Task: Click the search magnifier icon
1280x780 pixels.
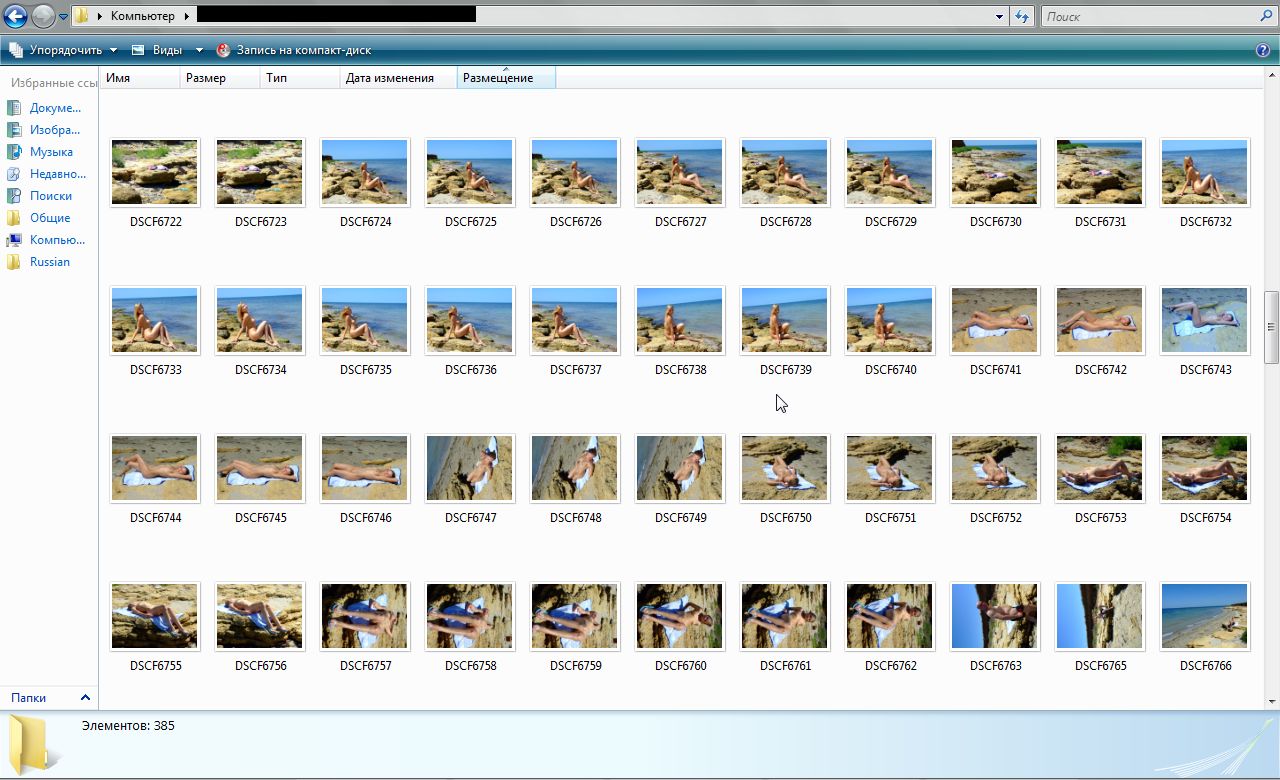Action: tap(1266, 16)
